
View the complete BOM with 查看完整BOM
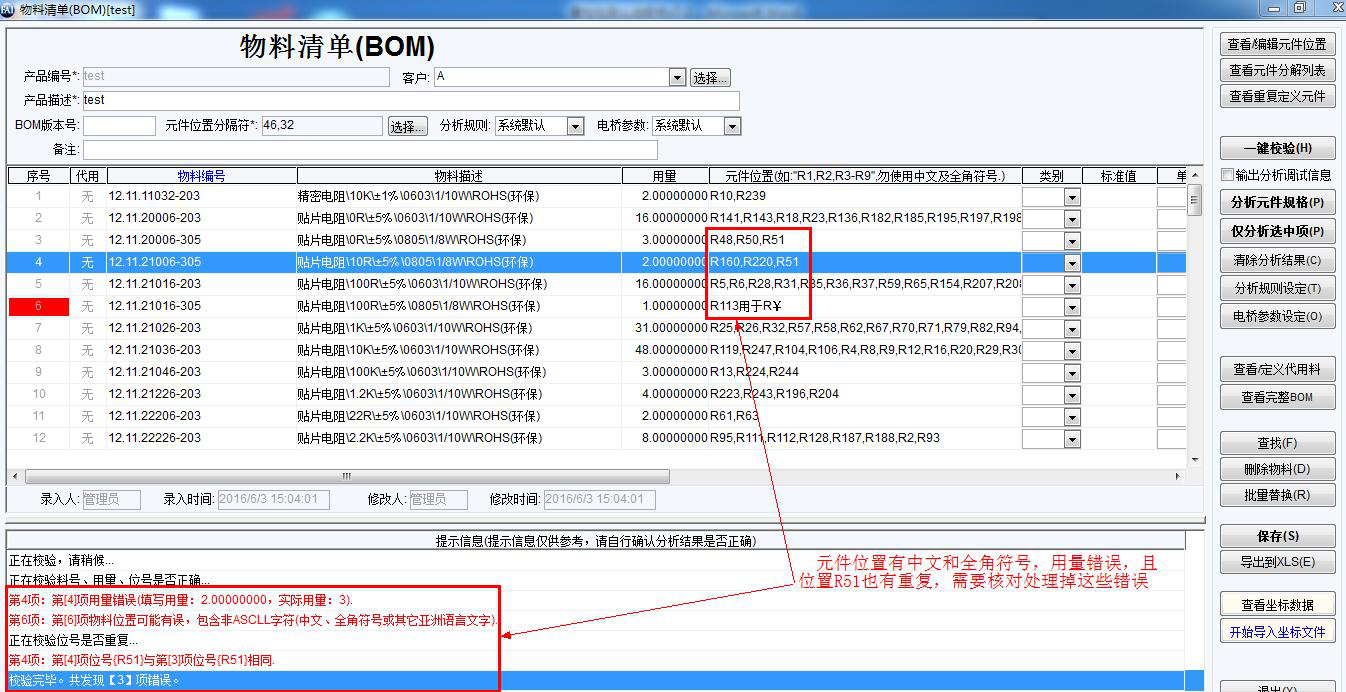click(x=1275, y=396)
